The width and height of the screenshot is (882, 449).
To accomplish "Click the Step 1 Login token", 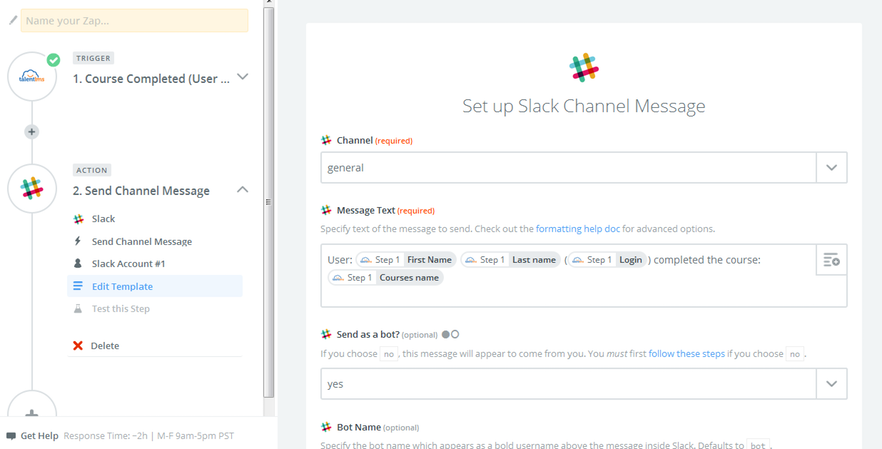I will pos(608,259).
